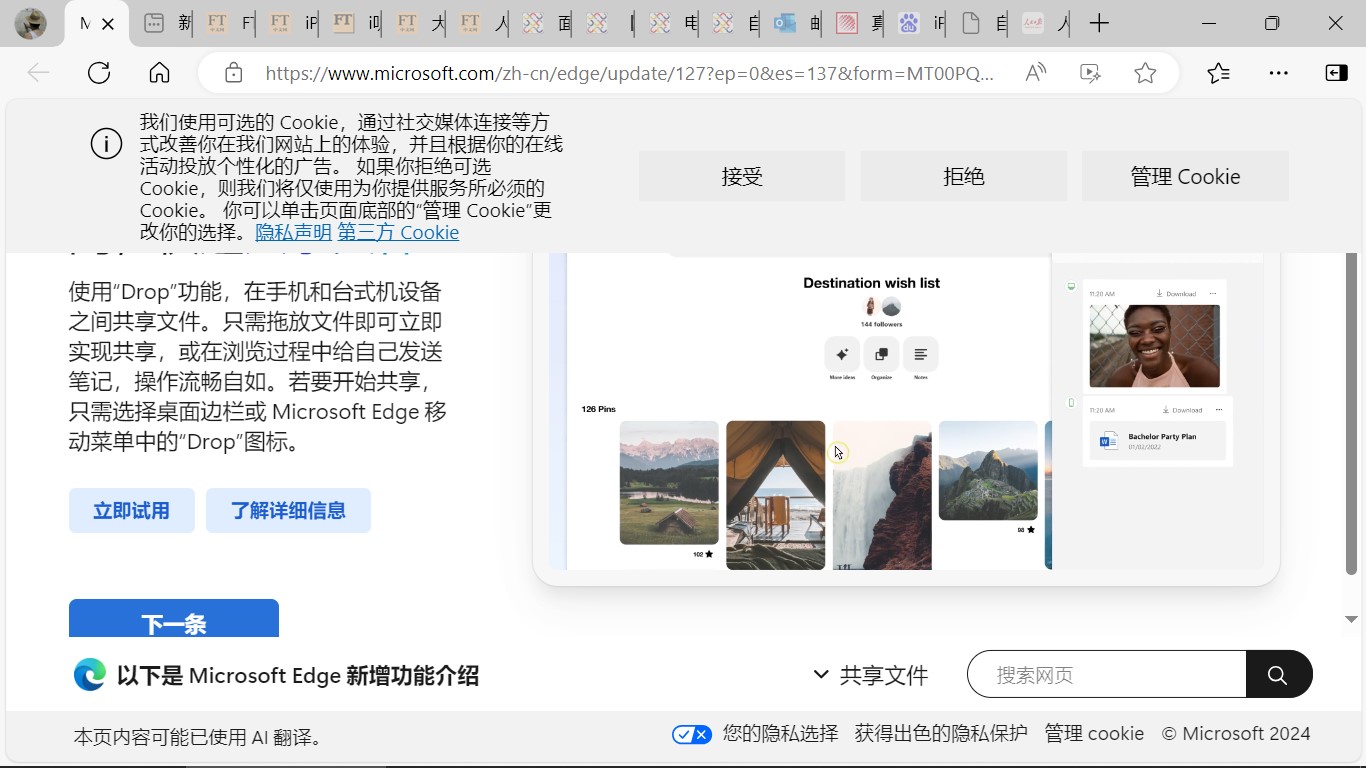Click the Edge logo in bottom bar
Viewport: 1366px width, 768px height.
pos(90,675)
